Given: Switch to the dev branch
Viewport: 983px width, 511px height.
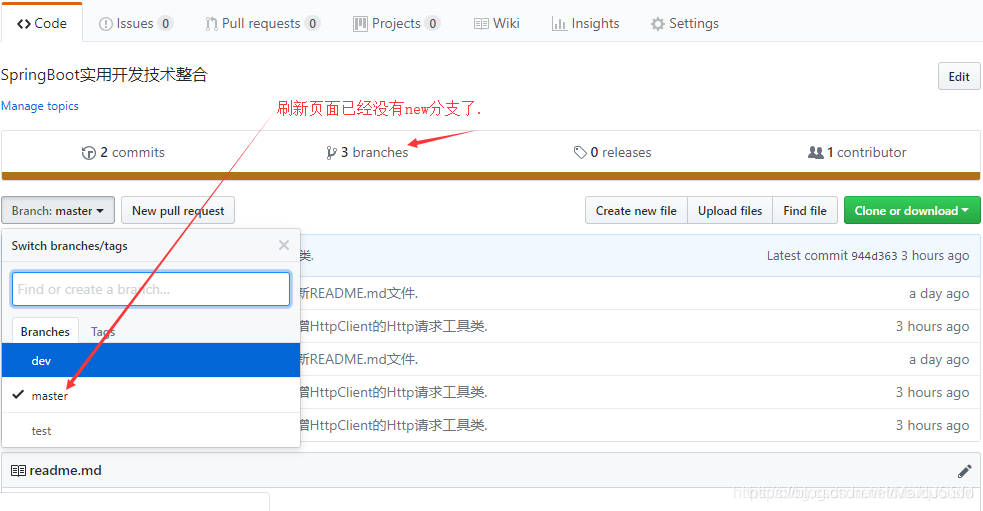Looking at the screenshot, I should [150, 361].
